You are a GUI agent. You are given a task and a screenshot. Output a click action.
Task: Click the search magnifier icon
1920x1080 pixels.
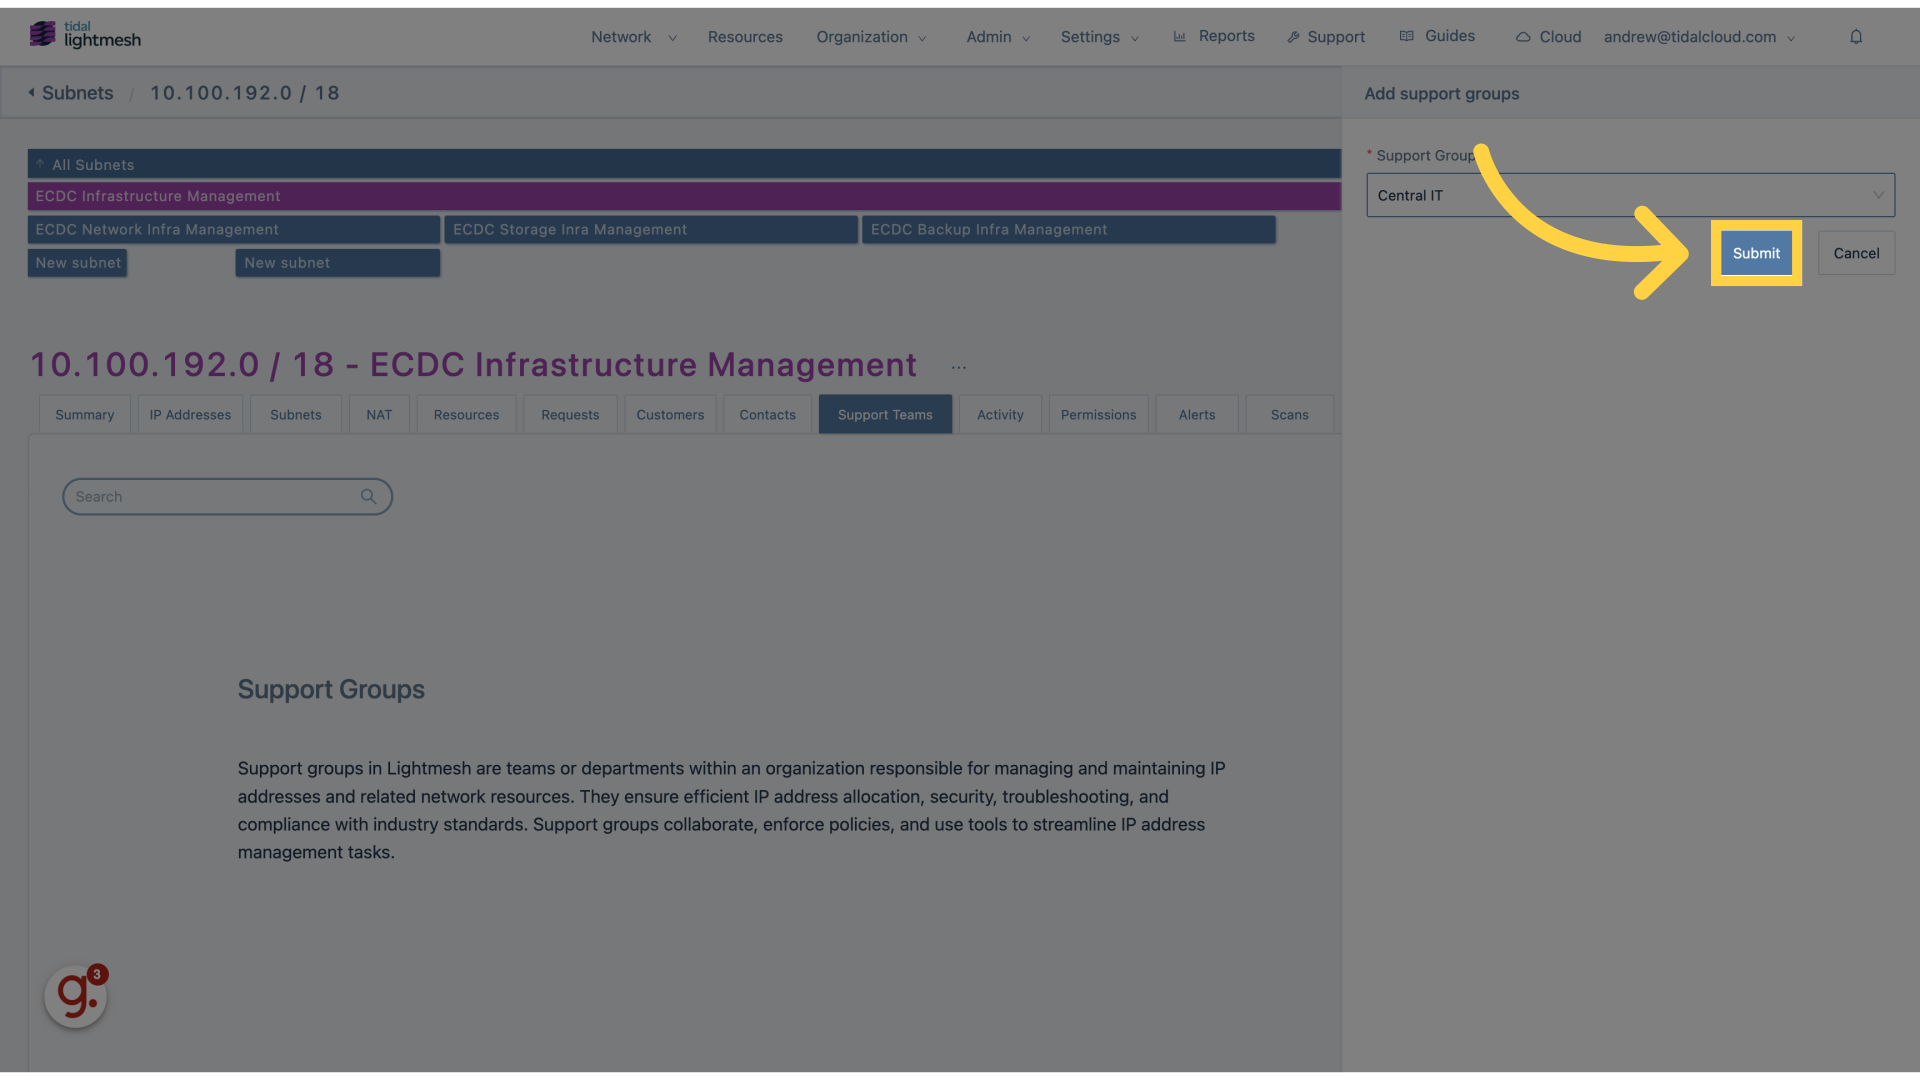click(x=371, y=496)
